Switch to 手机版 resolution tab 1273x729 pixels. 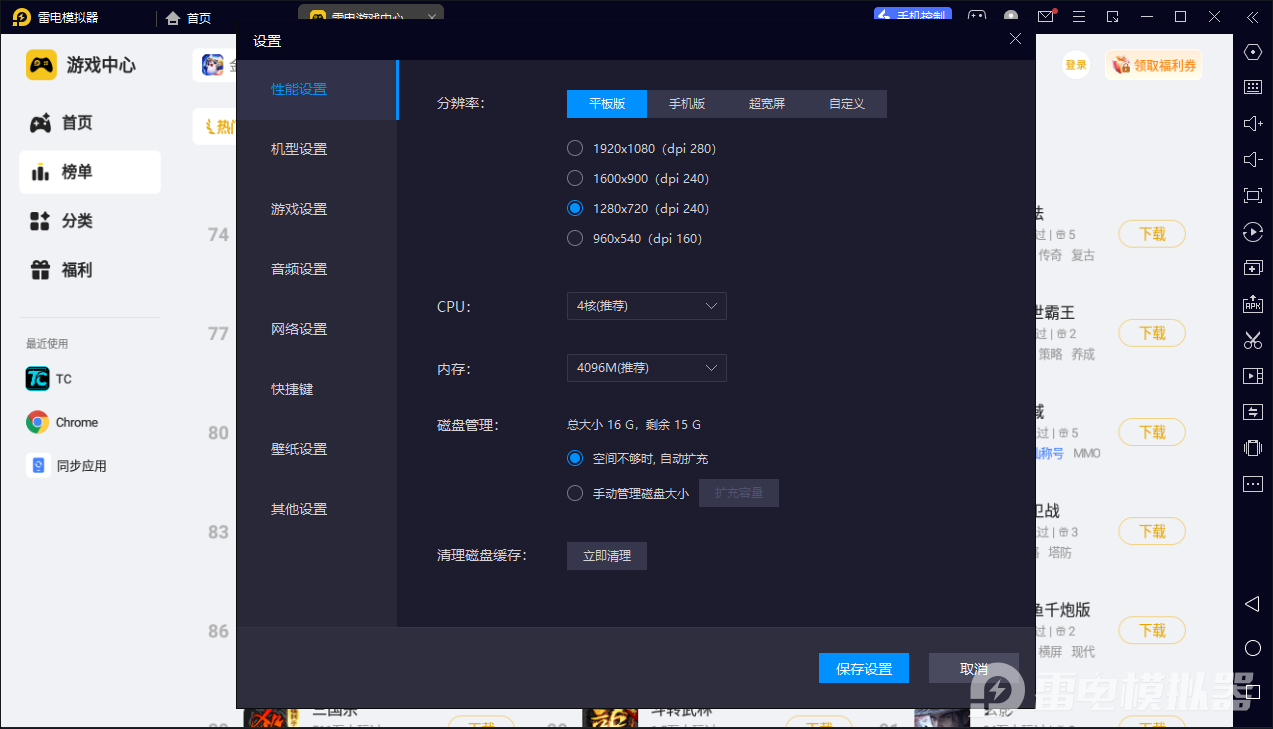point(687,104)
